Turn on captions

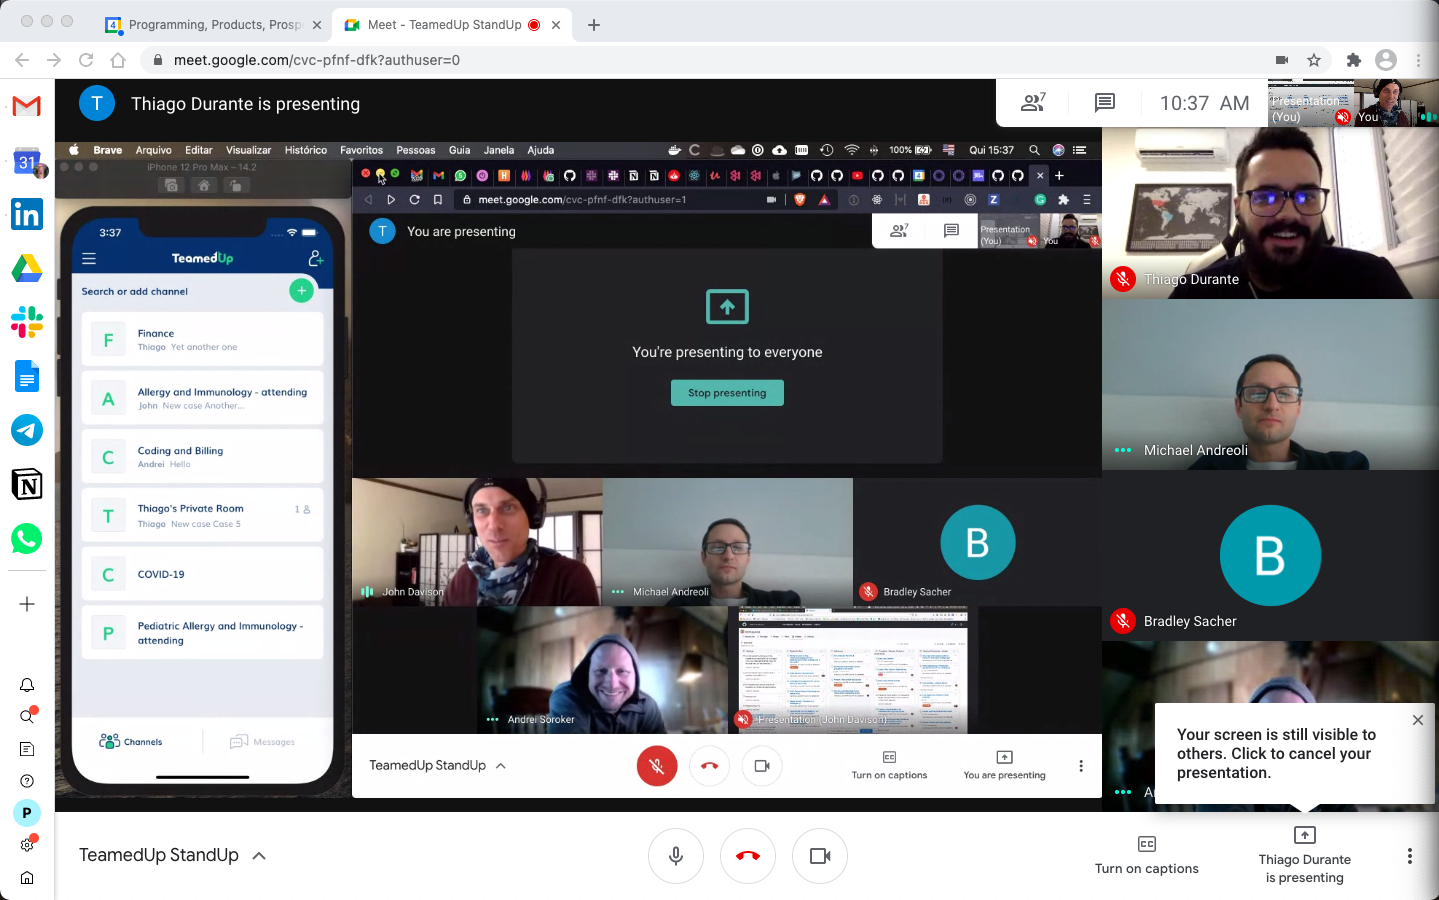coord(1146,856)
